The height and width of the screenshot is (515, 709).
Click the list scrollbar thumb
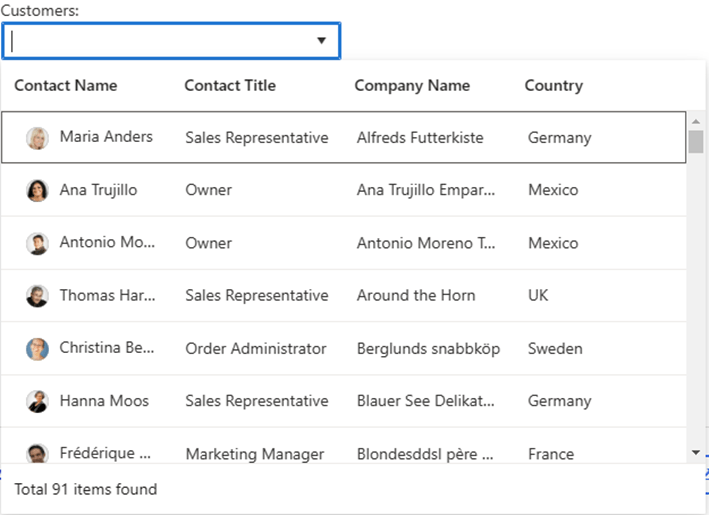pyautogui.click(x=696, y=142)
